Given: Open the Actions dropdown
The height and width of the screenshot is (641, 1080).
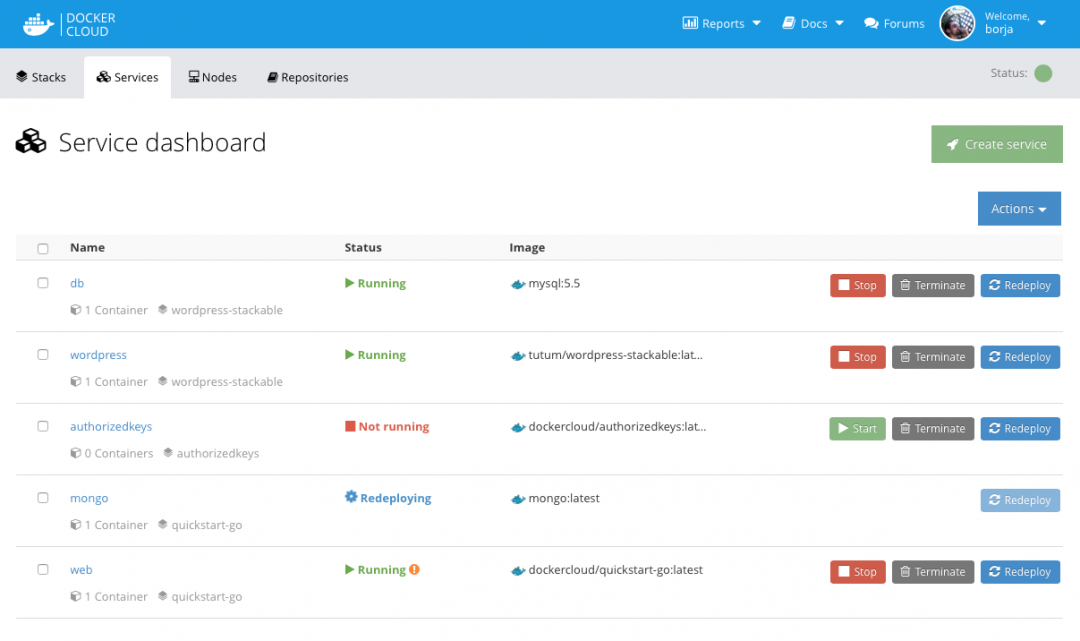Looking at the screenshot, I should pos(1019,208).
